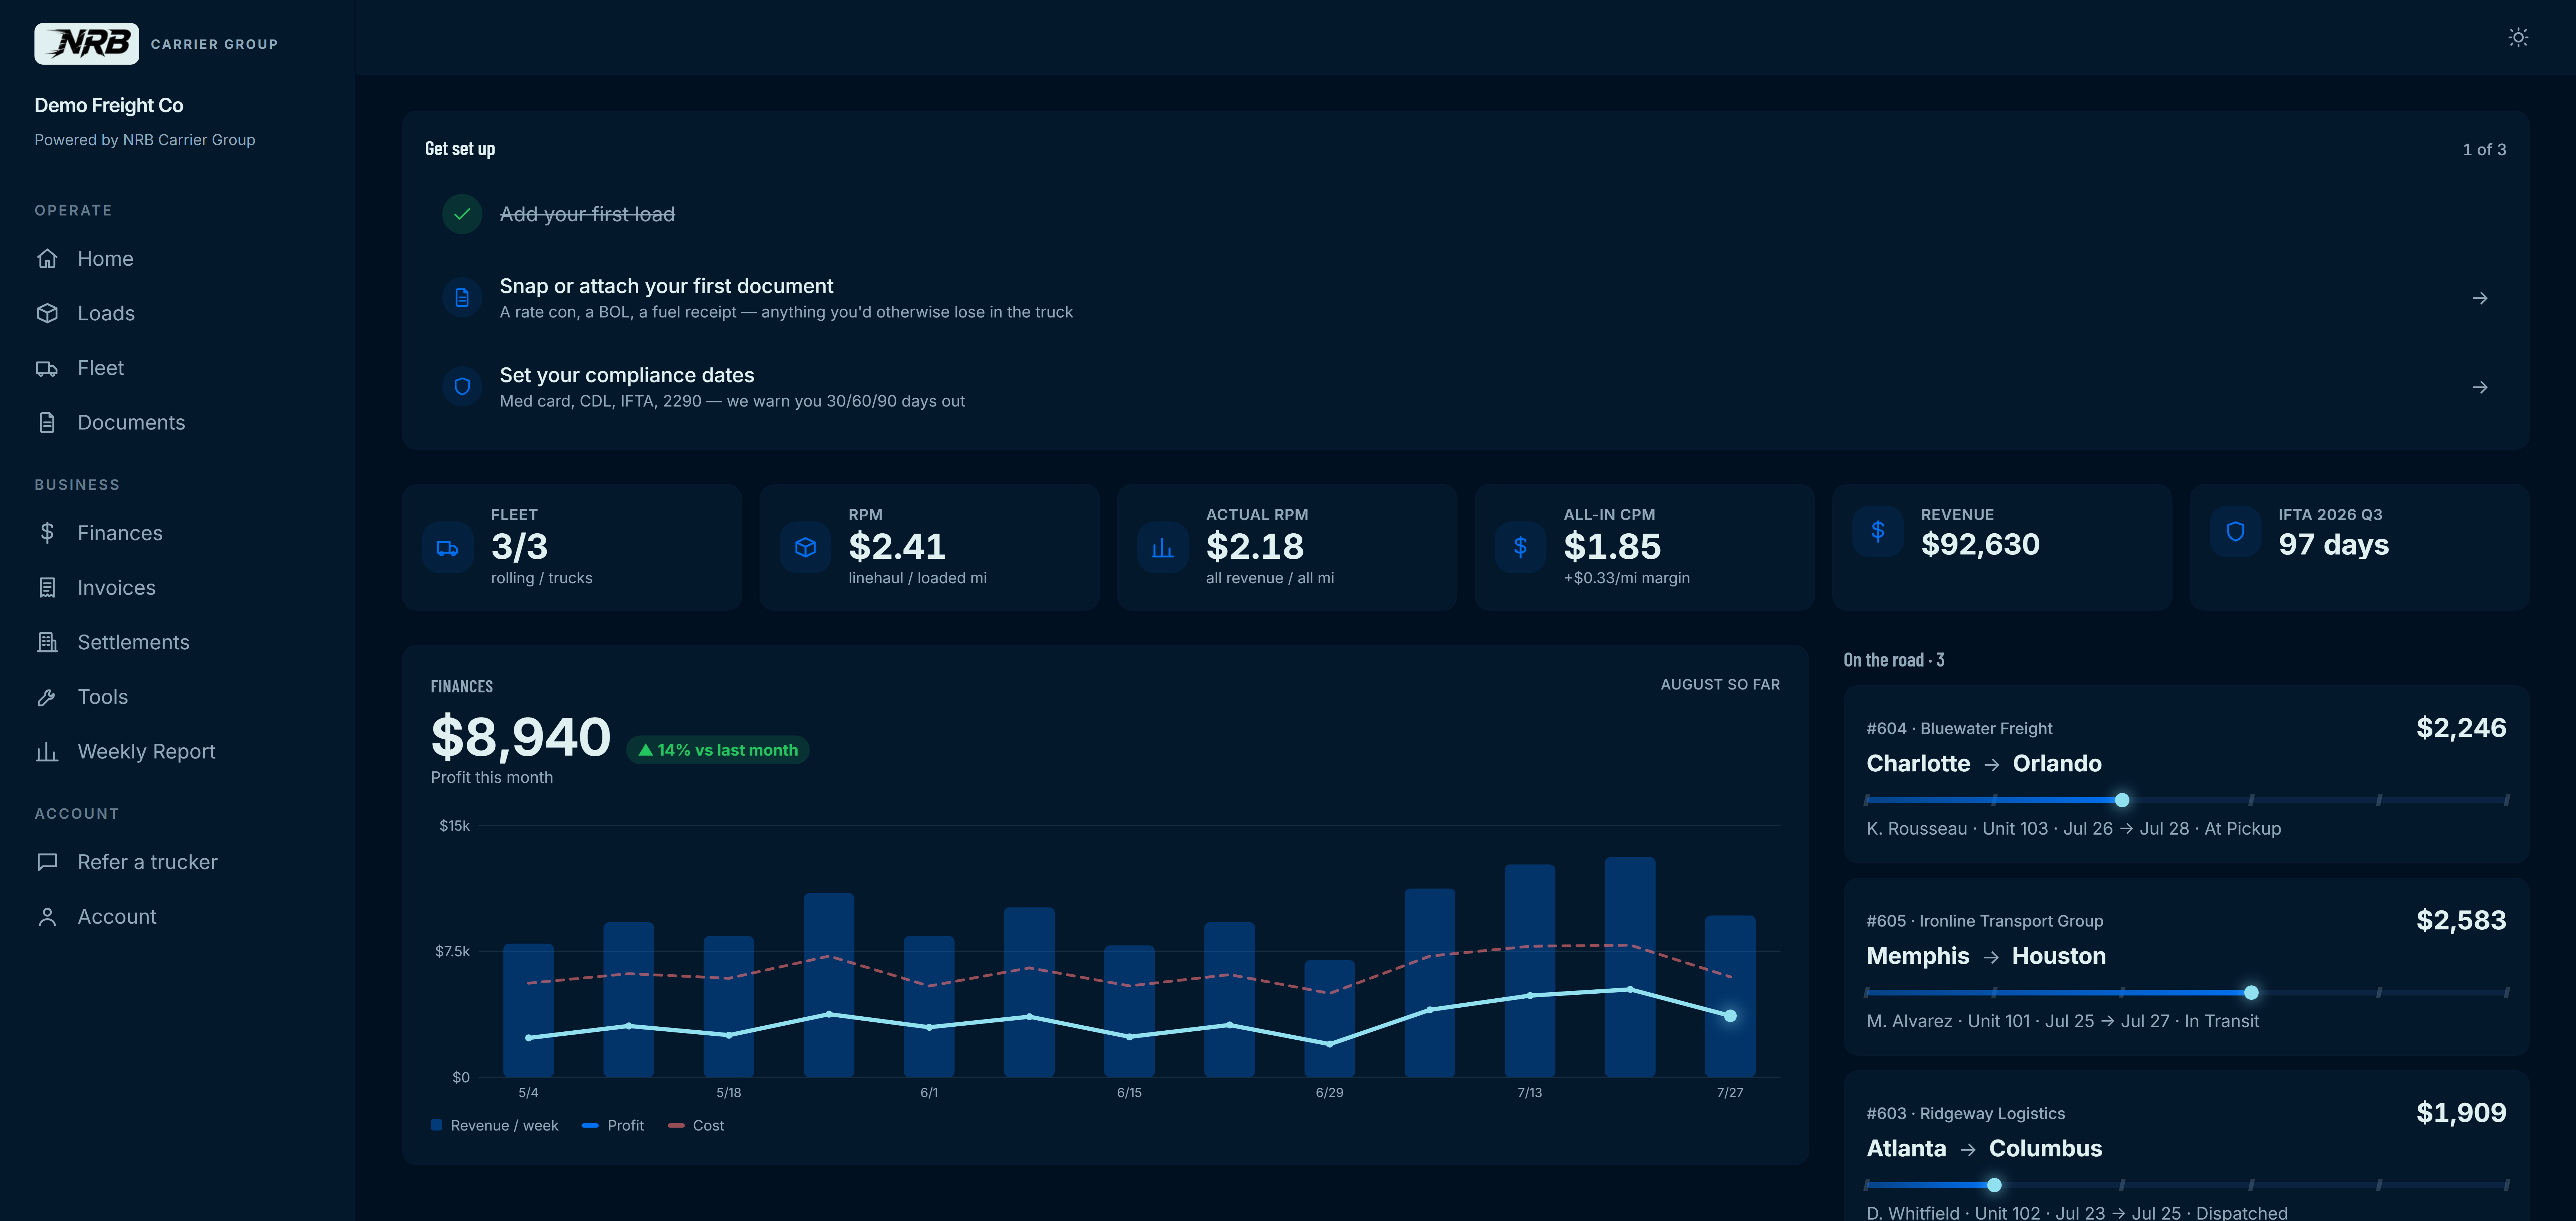Open load #605 Ironline Transport Group card
This screenshot has height=1221, width=2576.
coord(2186,967)
